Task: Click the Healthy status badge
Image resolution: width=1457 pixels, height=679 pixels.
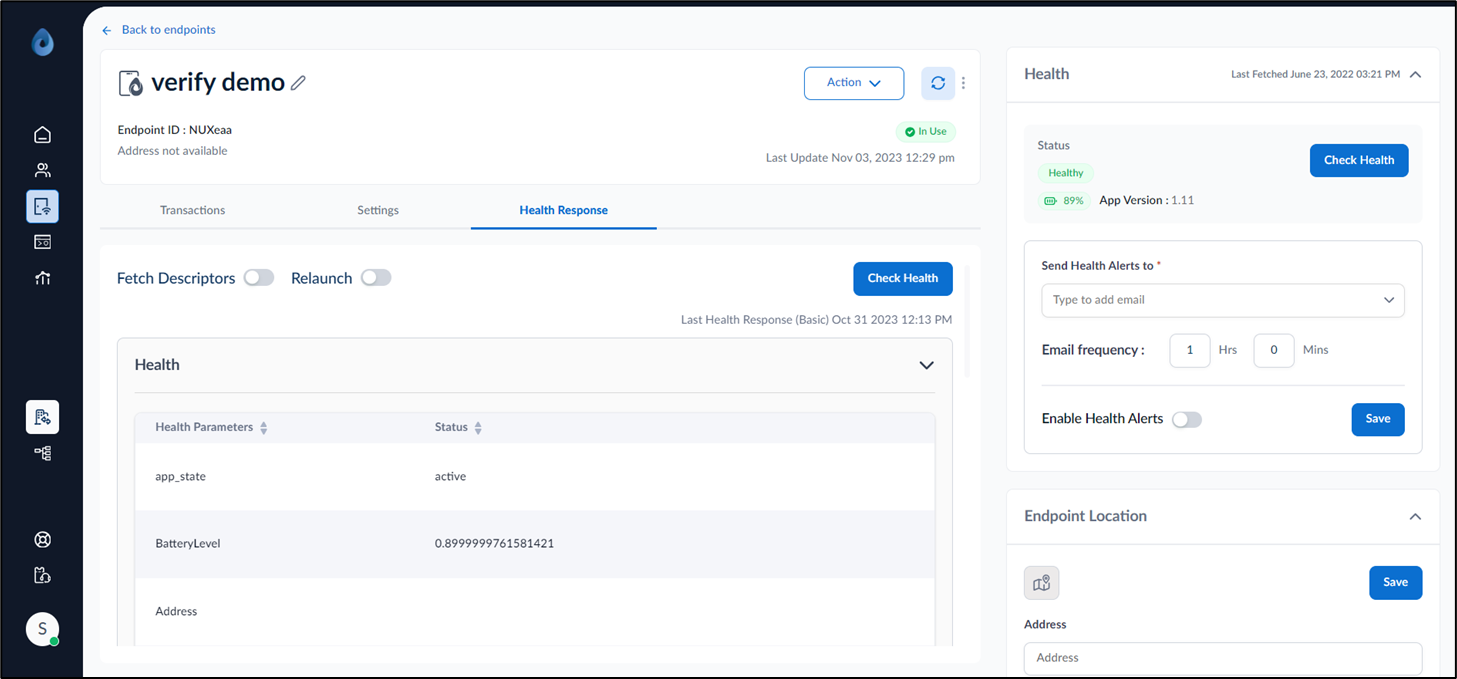Action: pos(1066,173)
